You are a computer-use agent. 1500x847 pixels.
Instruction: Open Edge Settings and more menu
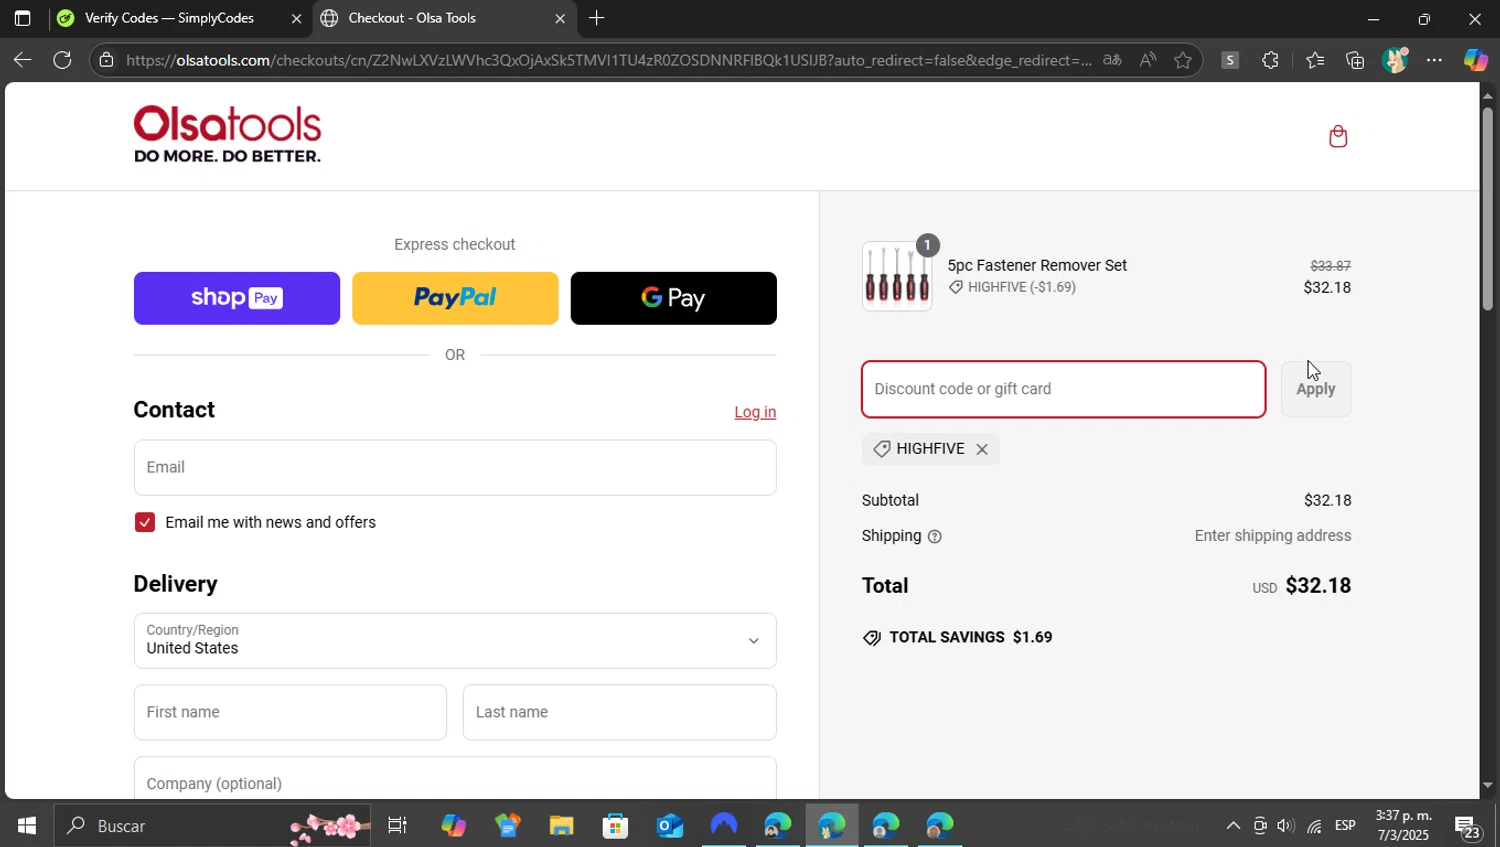click(x=1434, y=60)
